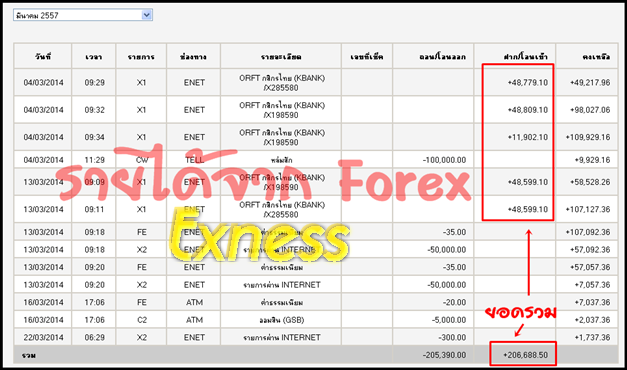
Task: Click the -100,000.00 withdrawal amount
Action: (444, 160)
